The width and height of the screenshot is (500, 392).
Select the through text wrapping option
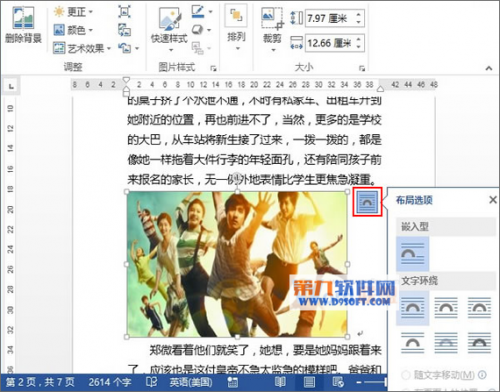479,307
